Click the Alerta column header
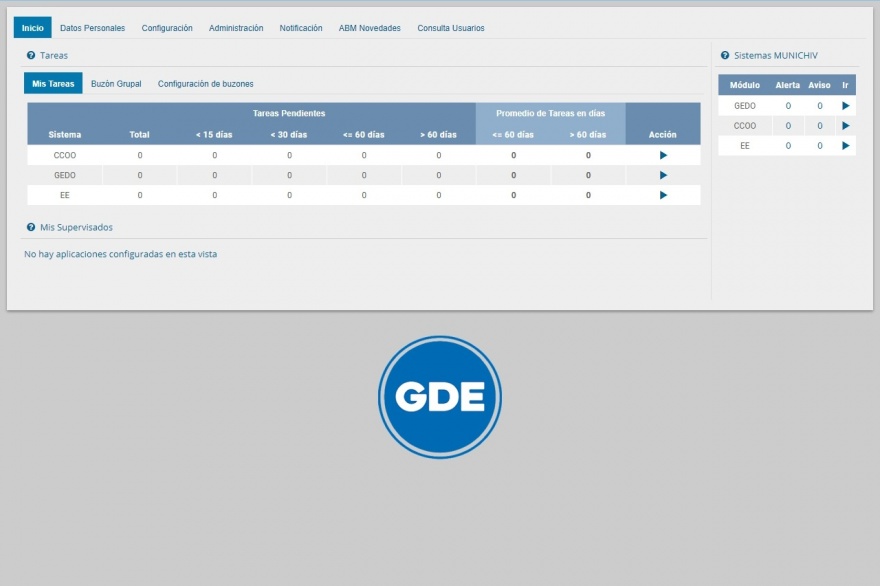 [787, 85]
